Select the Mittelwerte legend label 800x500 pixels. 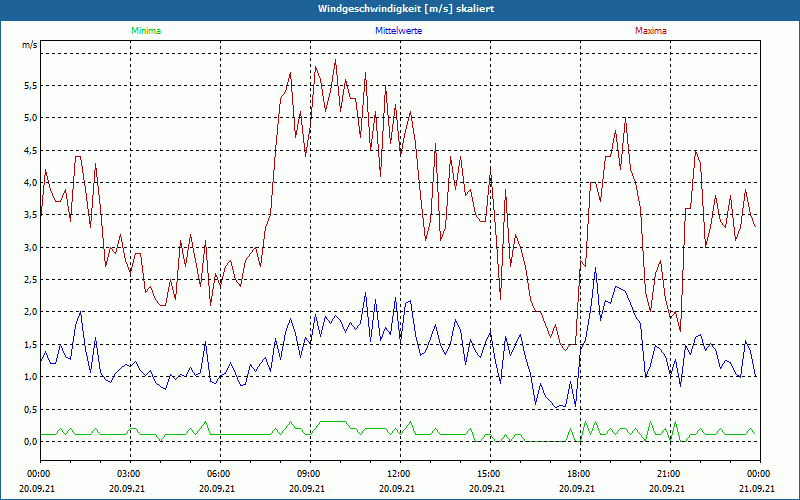(x=398, y=31)
